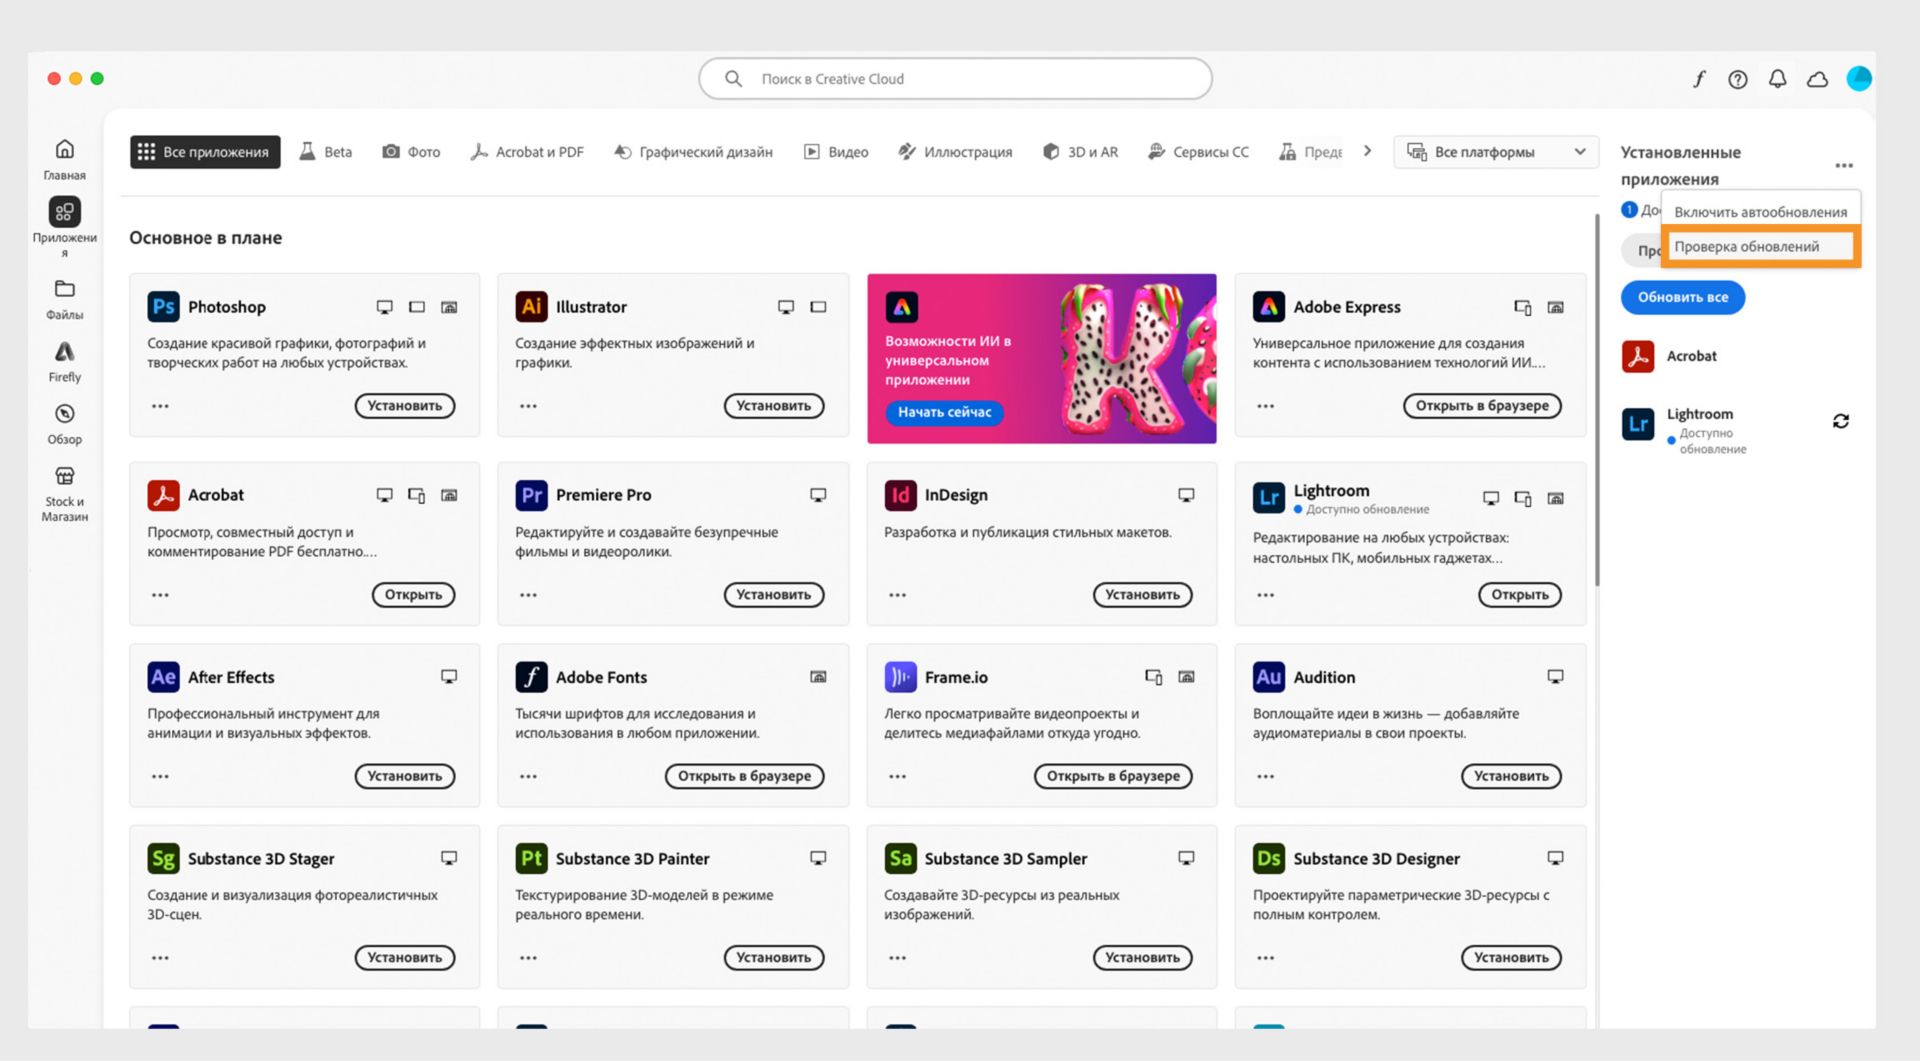Open the Обзор discover icon

(64, 415)
